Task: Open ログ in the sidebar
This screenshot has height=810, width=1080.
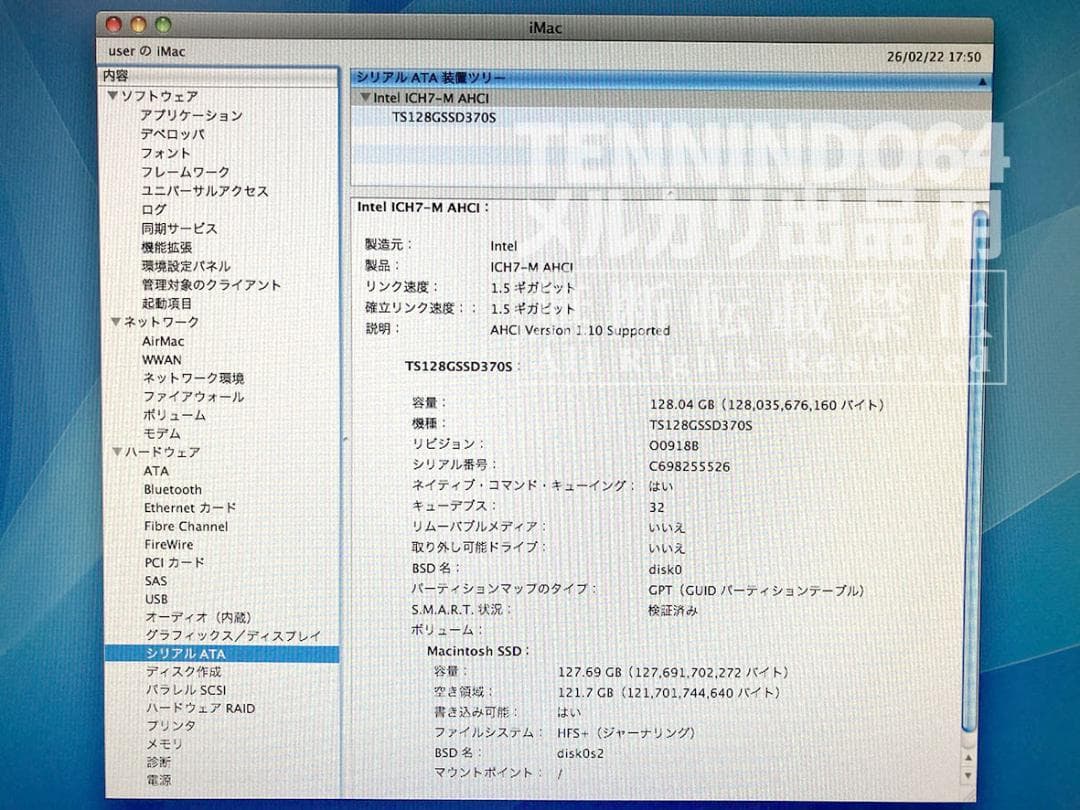Action: point(154,209)
